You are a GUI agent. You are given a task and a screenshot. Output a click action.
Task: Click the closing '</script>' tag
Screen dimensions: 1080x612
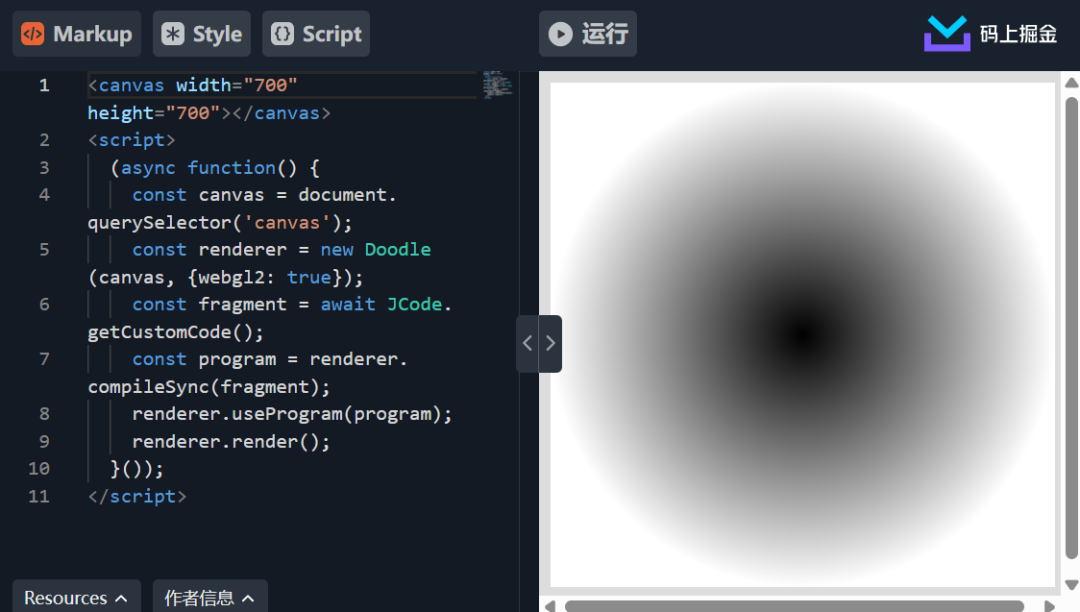137,496
